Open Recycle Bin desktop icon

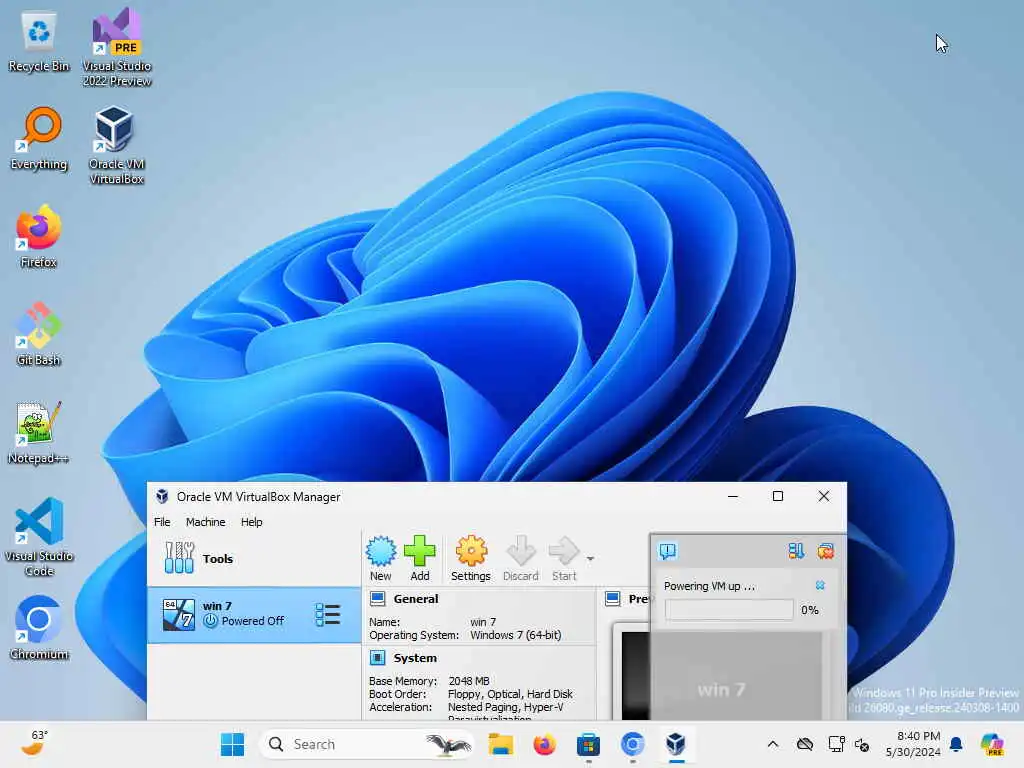(39, 42)
